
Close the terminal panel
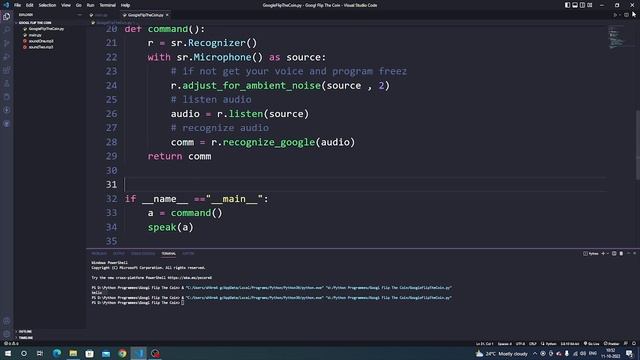pos(635,253)
